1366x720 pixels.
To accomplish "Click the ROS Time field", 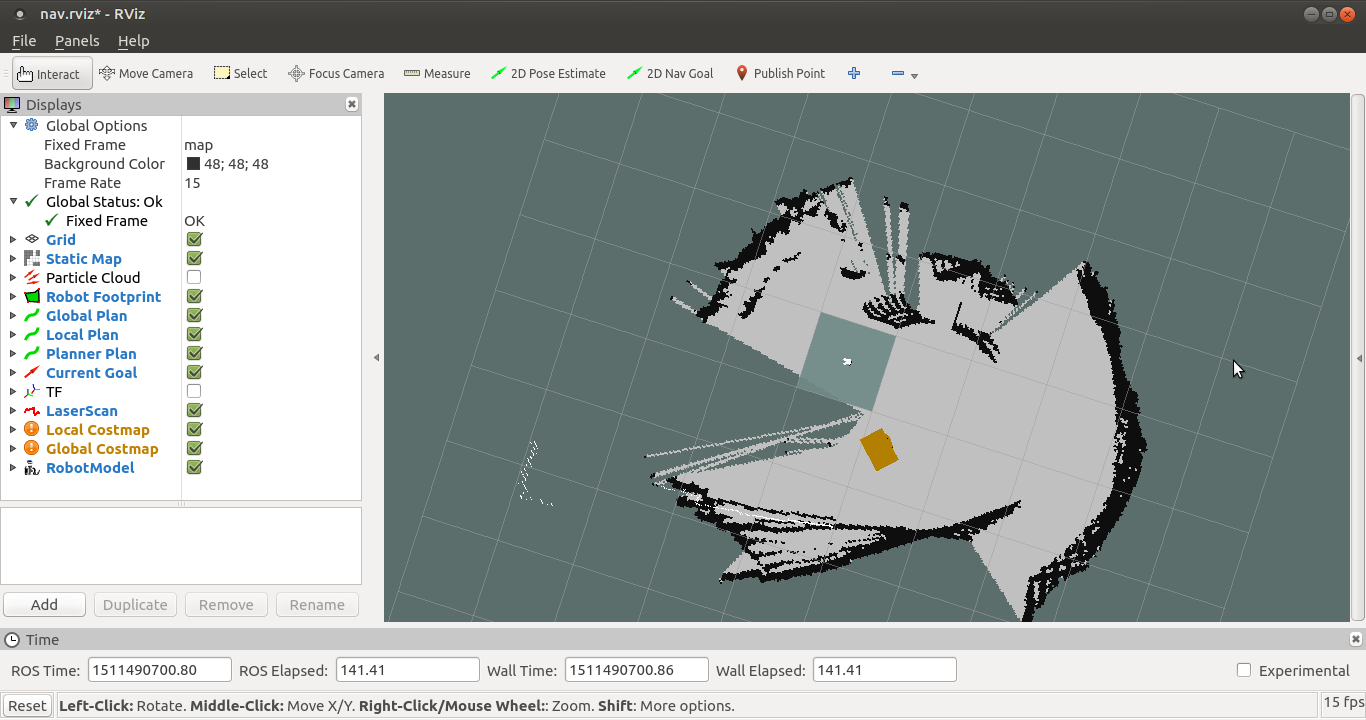I will click(160, 670).
